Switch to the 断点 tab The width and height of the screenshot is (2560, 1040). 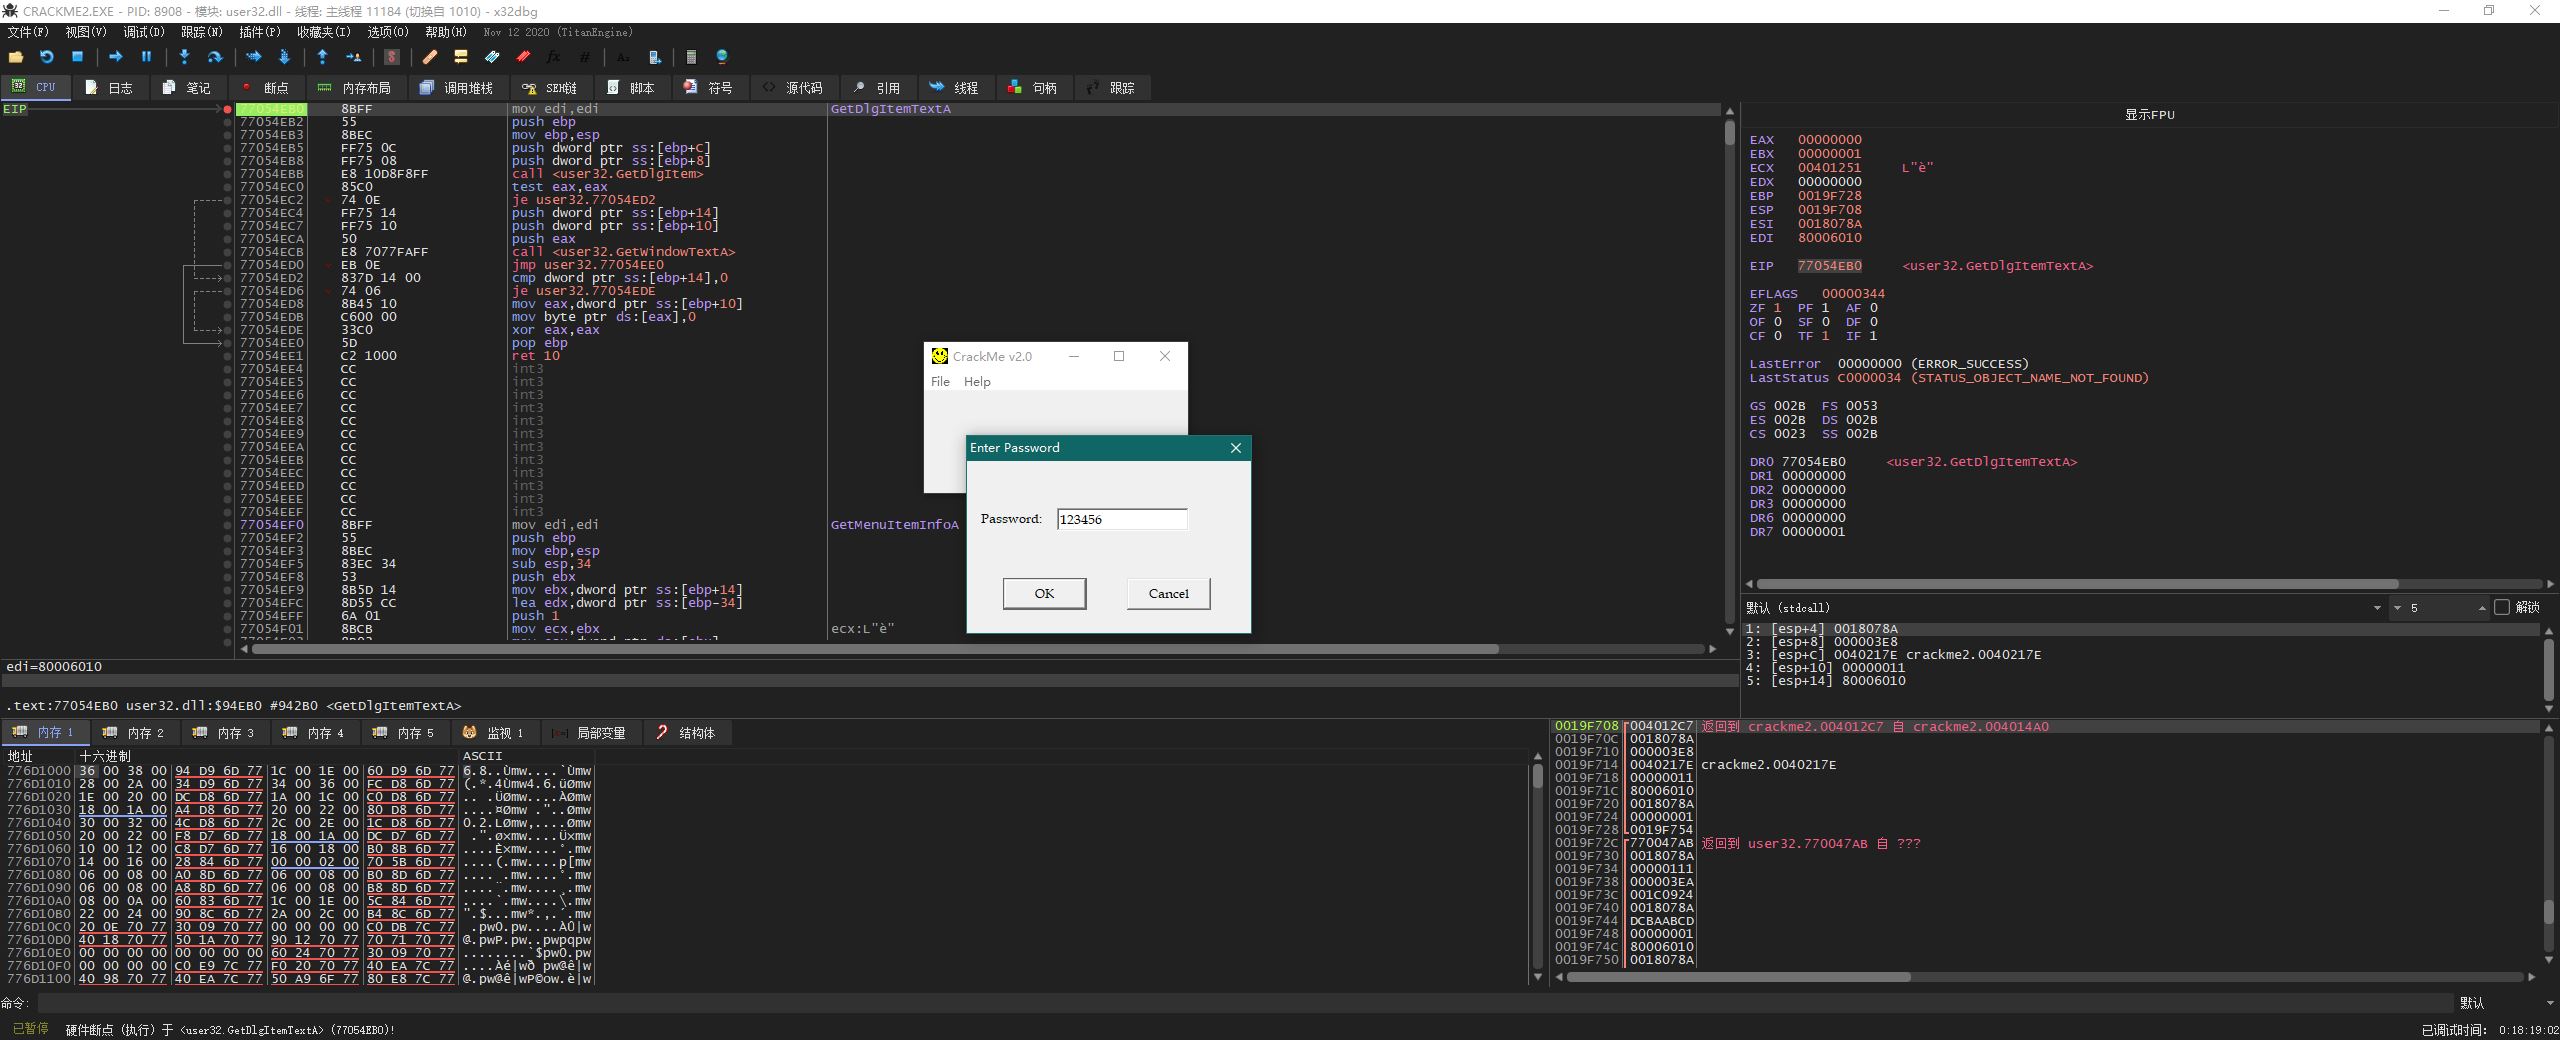click(265, 88)
